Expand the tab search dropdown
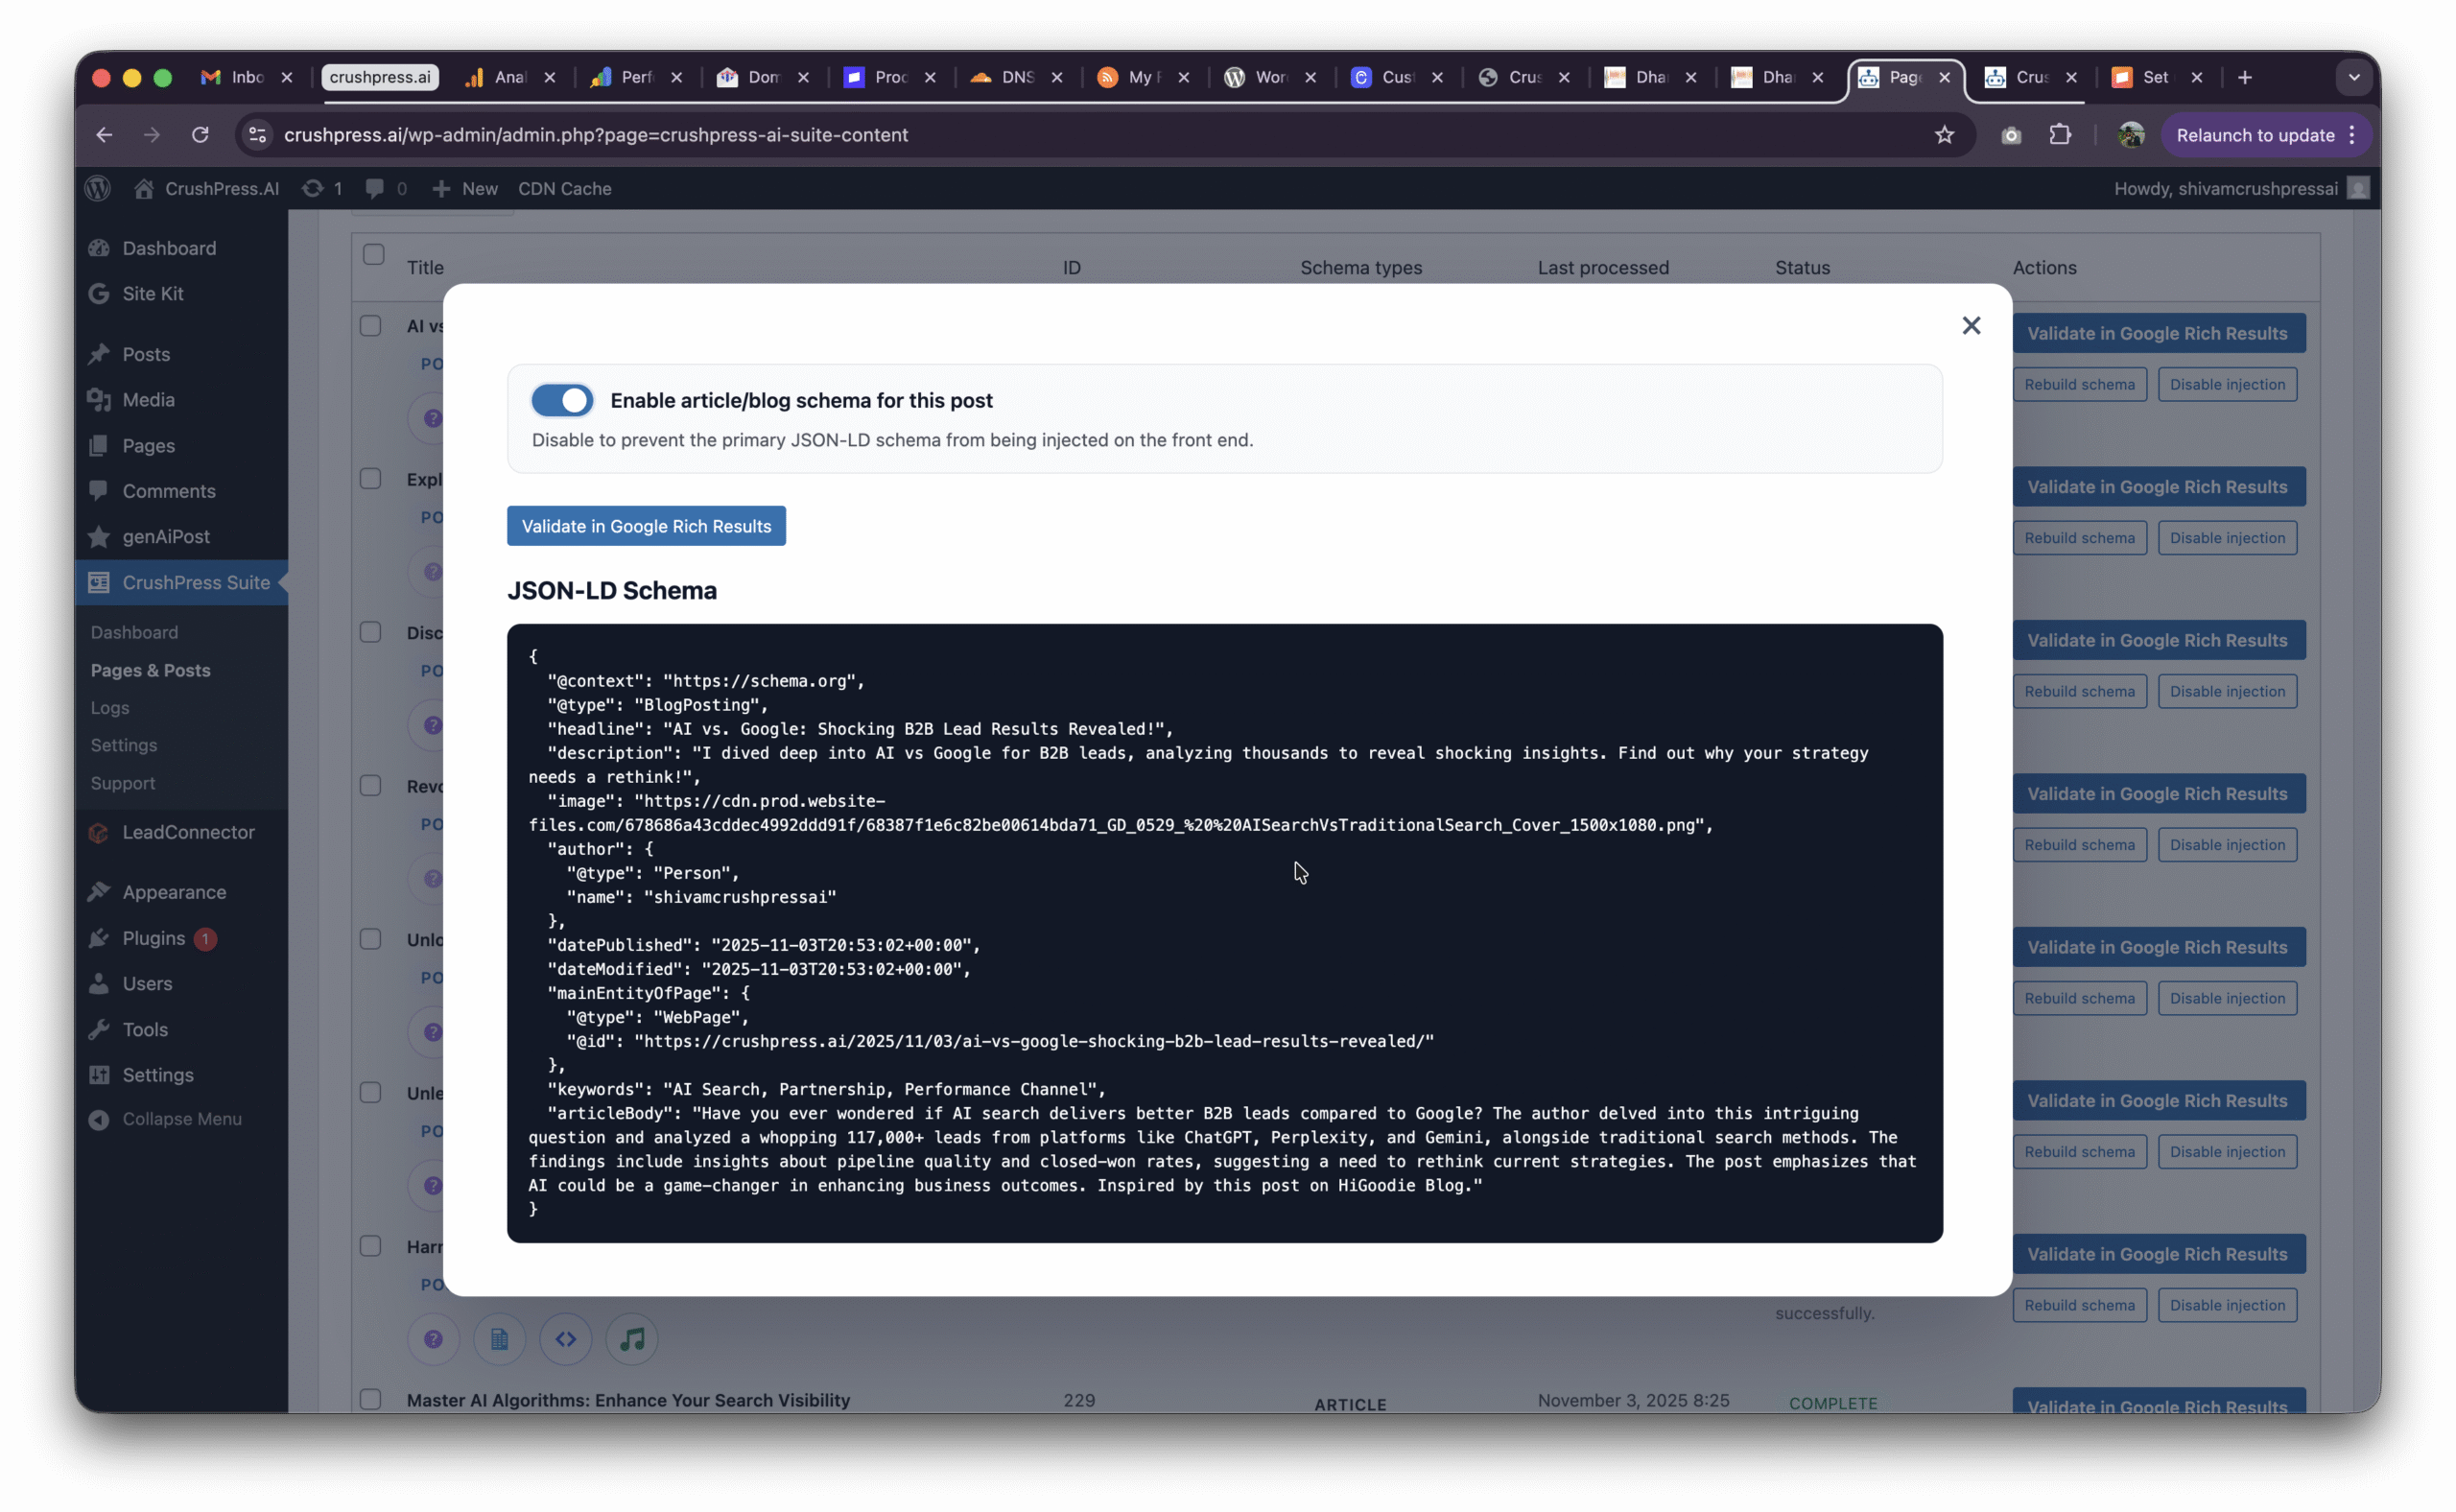This screenshot has height=1512, width=2456. 2354,77
